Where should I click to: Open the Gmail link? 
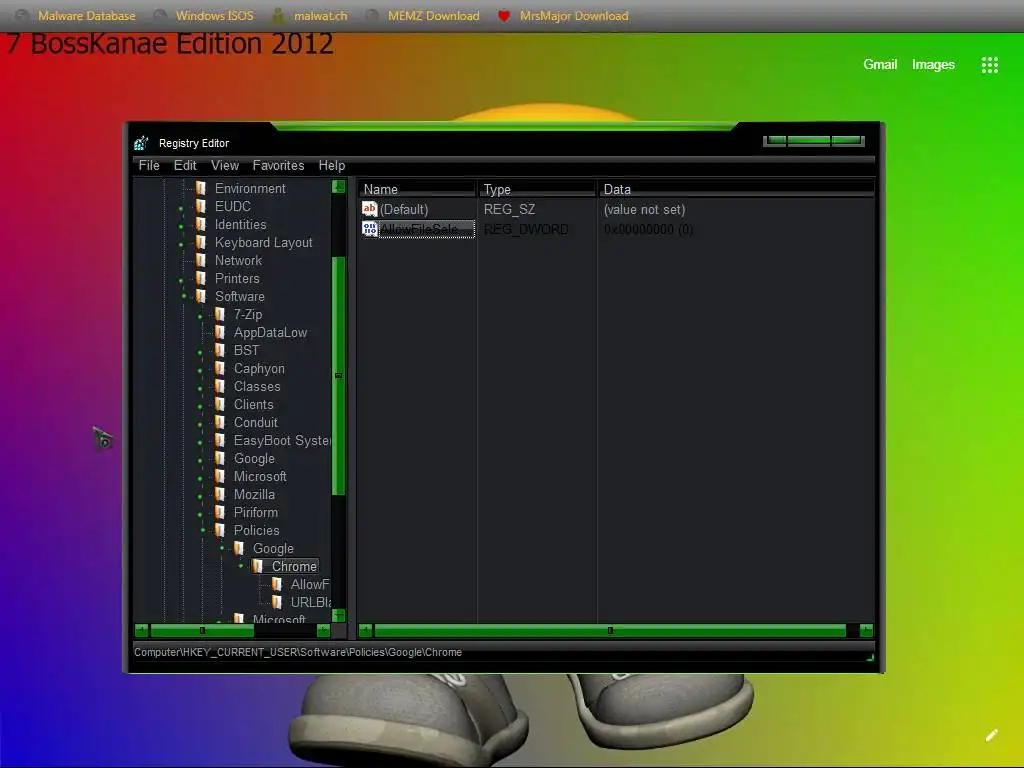pyautogui.click(x=880, y=65)
